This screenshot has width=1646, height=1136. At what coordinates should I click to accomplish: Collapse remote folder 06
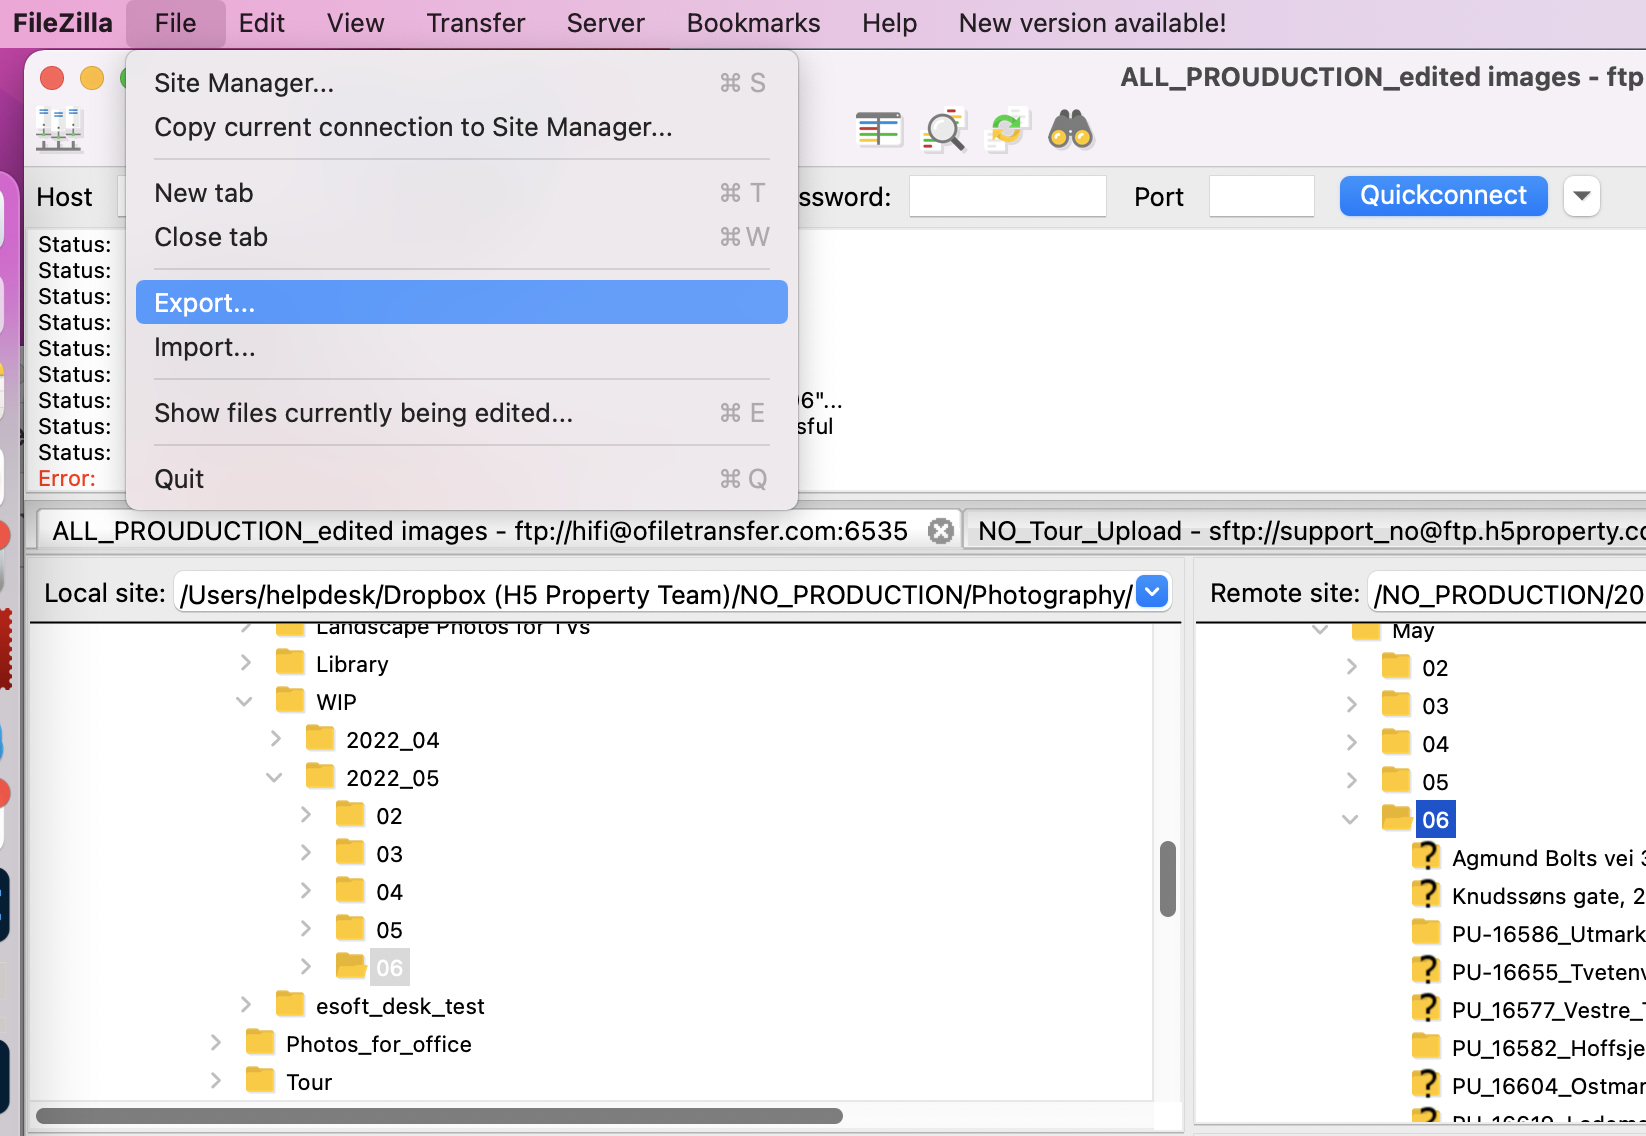[x=1350, y=820]
